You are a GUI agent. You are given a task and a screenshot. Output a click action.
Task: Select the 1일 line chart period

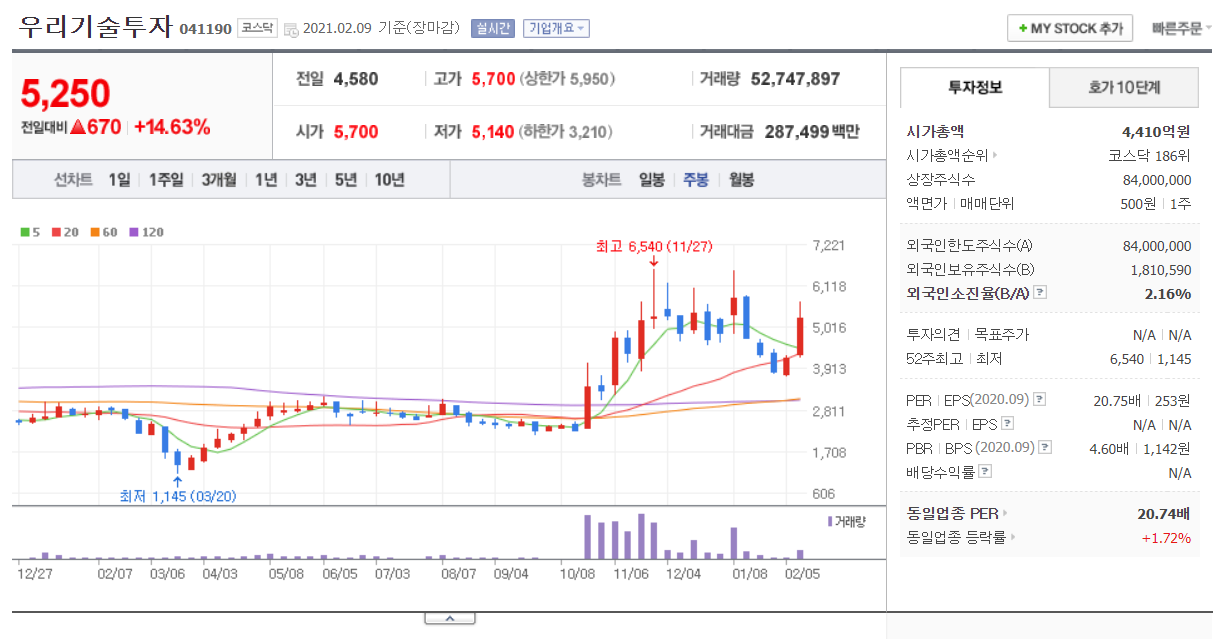tap(119, 180)
